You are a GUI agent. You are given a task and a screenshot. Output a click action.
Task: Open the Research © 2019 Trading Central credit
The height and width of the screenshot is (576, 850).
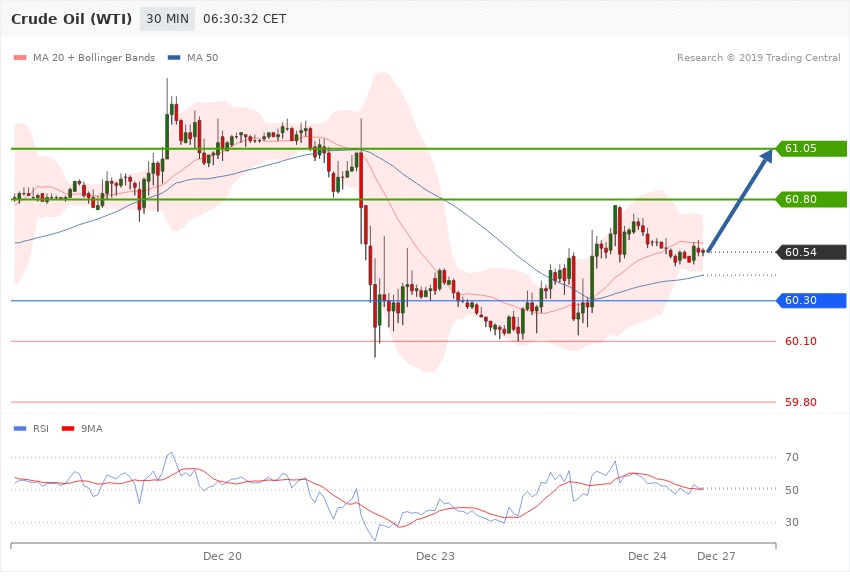(x=758, y=58)
